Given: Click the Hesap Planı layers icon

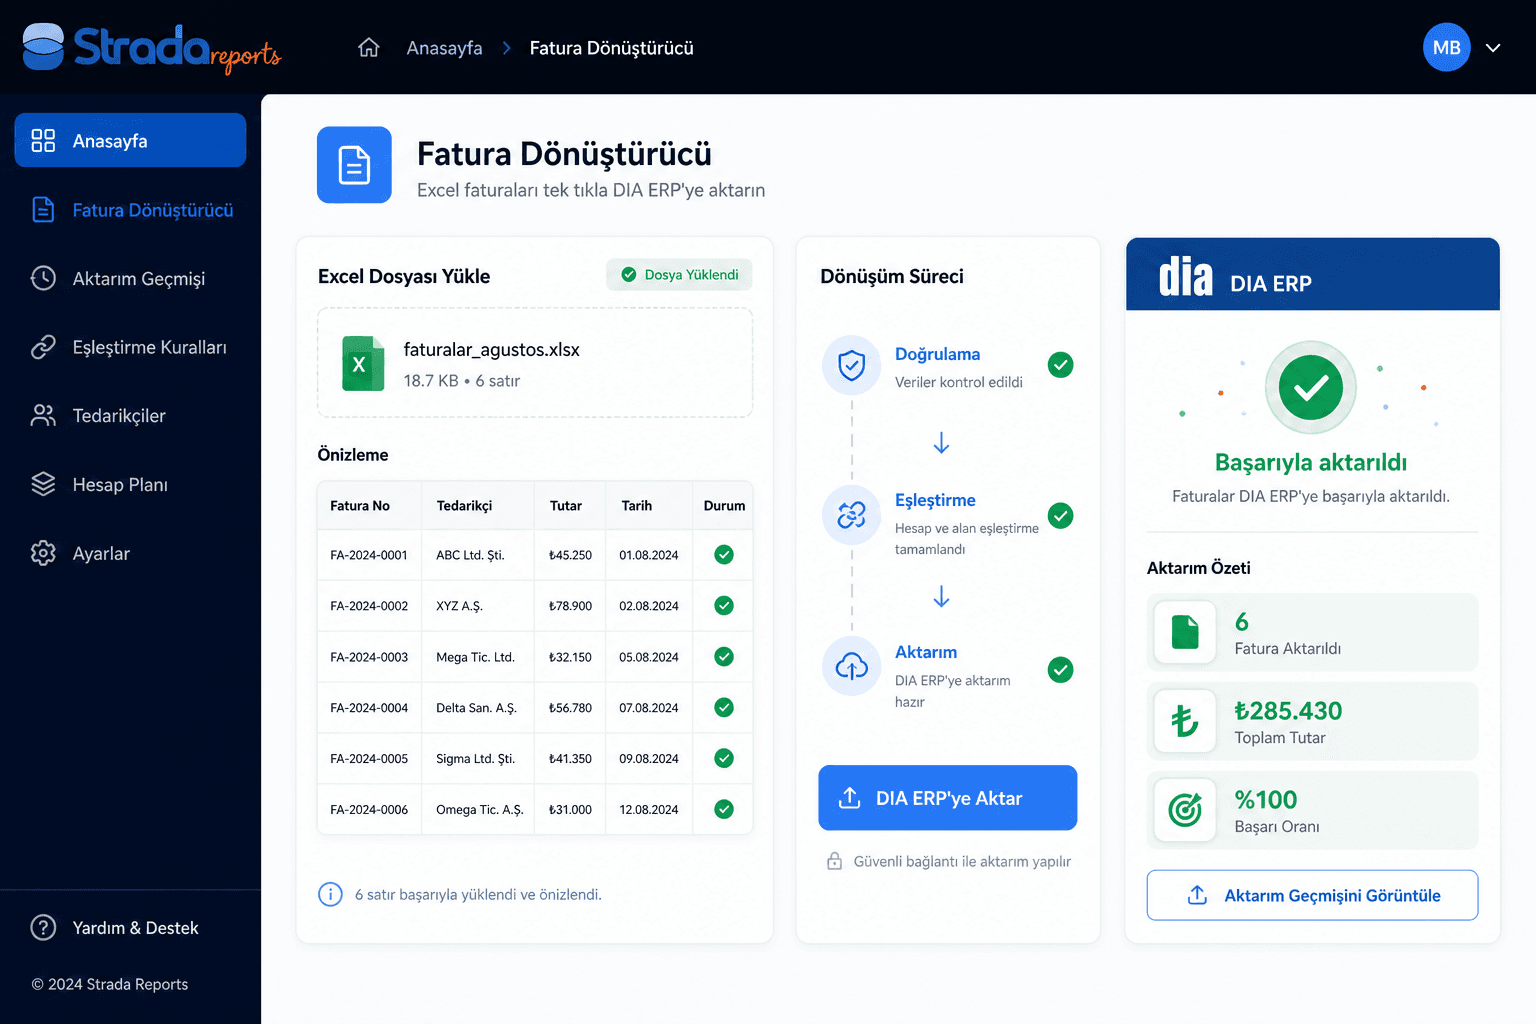Looking at the screenshot, I should click(43, 484).
